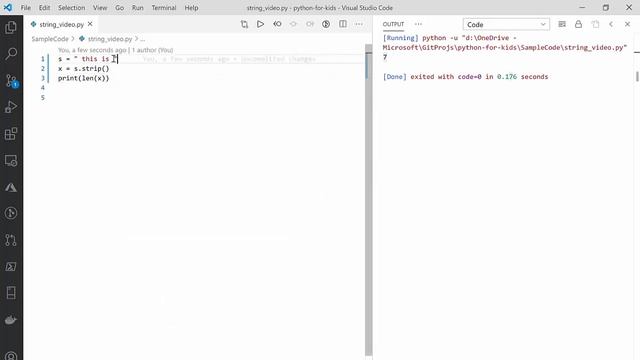Clear the output panel

[x=562, y=24]
